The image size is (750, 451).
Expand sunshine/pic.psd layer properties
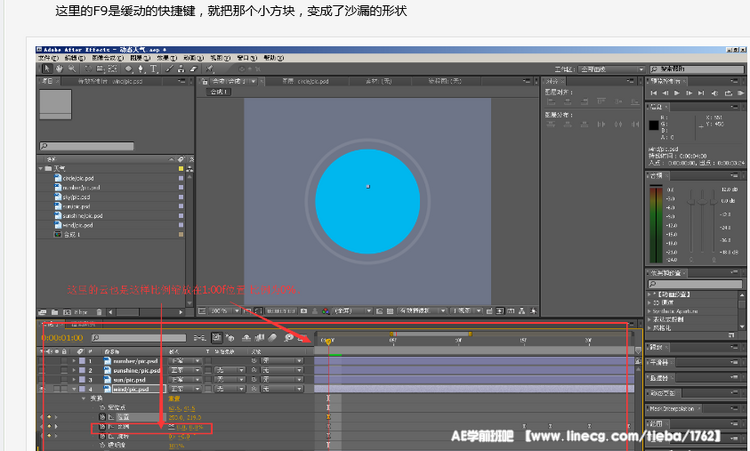tap(74, 370)
